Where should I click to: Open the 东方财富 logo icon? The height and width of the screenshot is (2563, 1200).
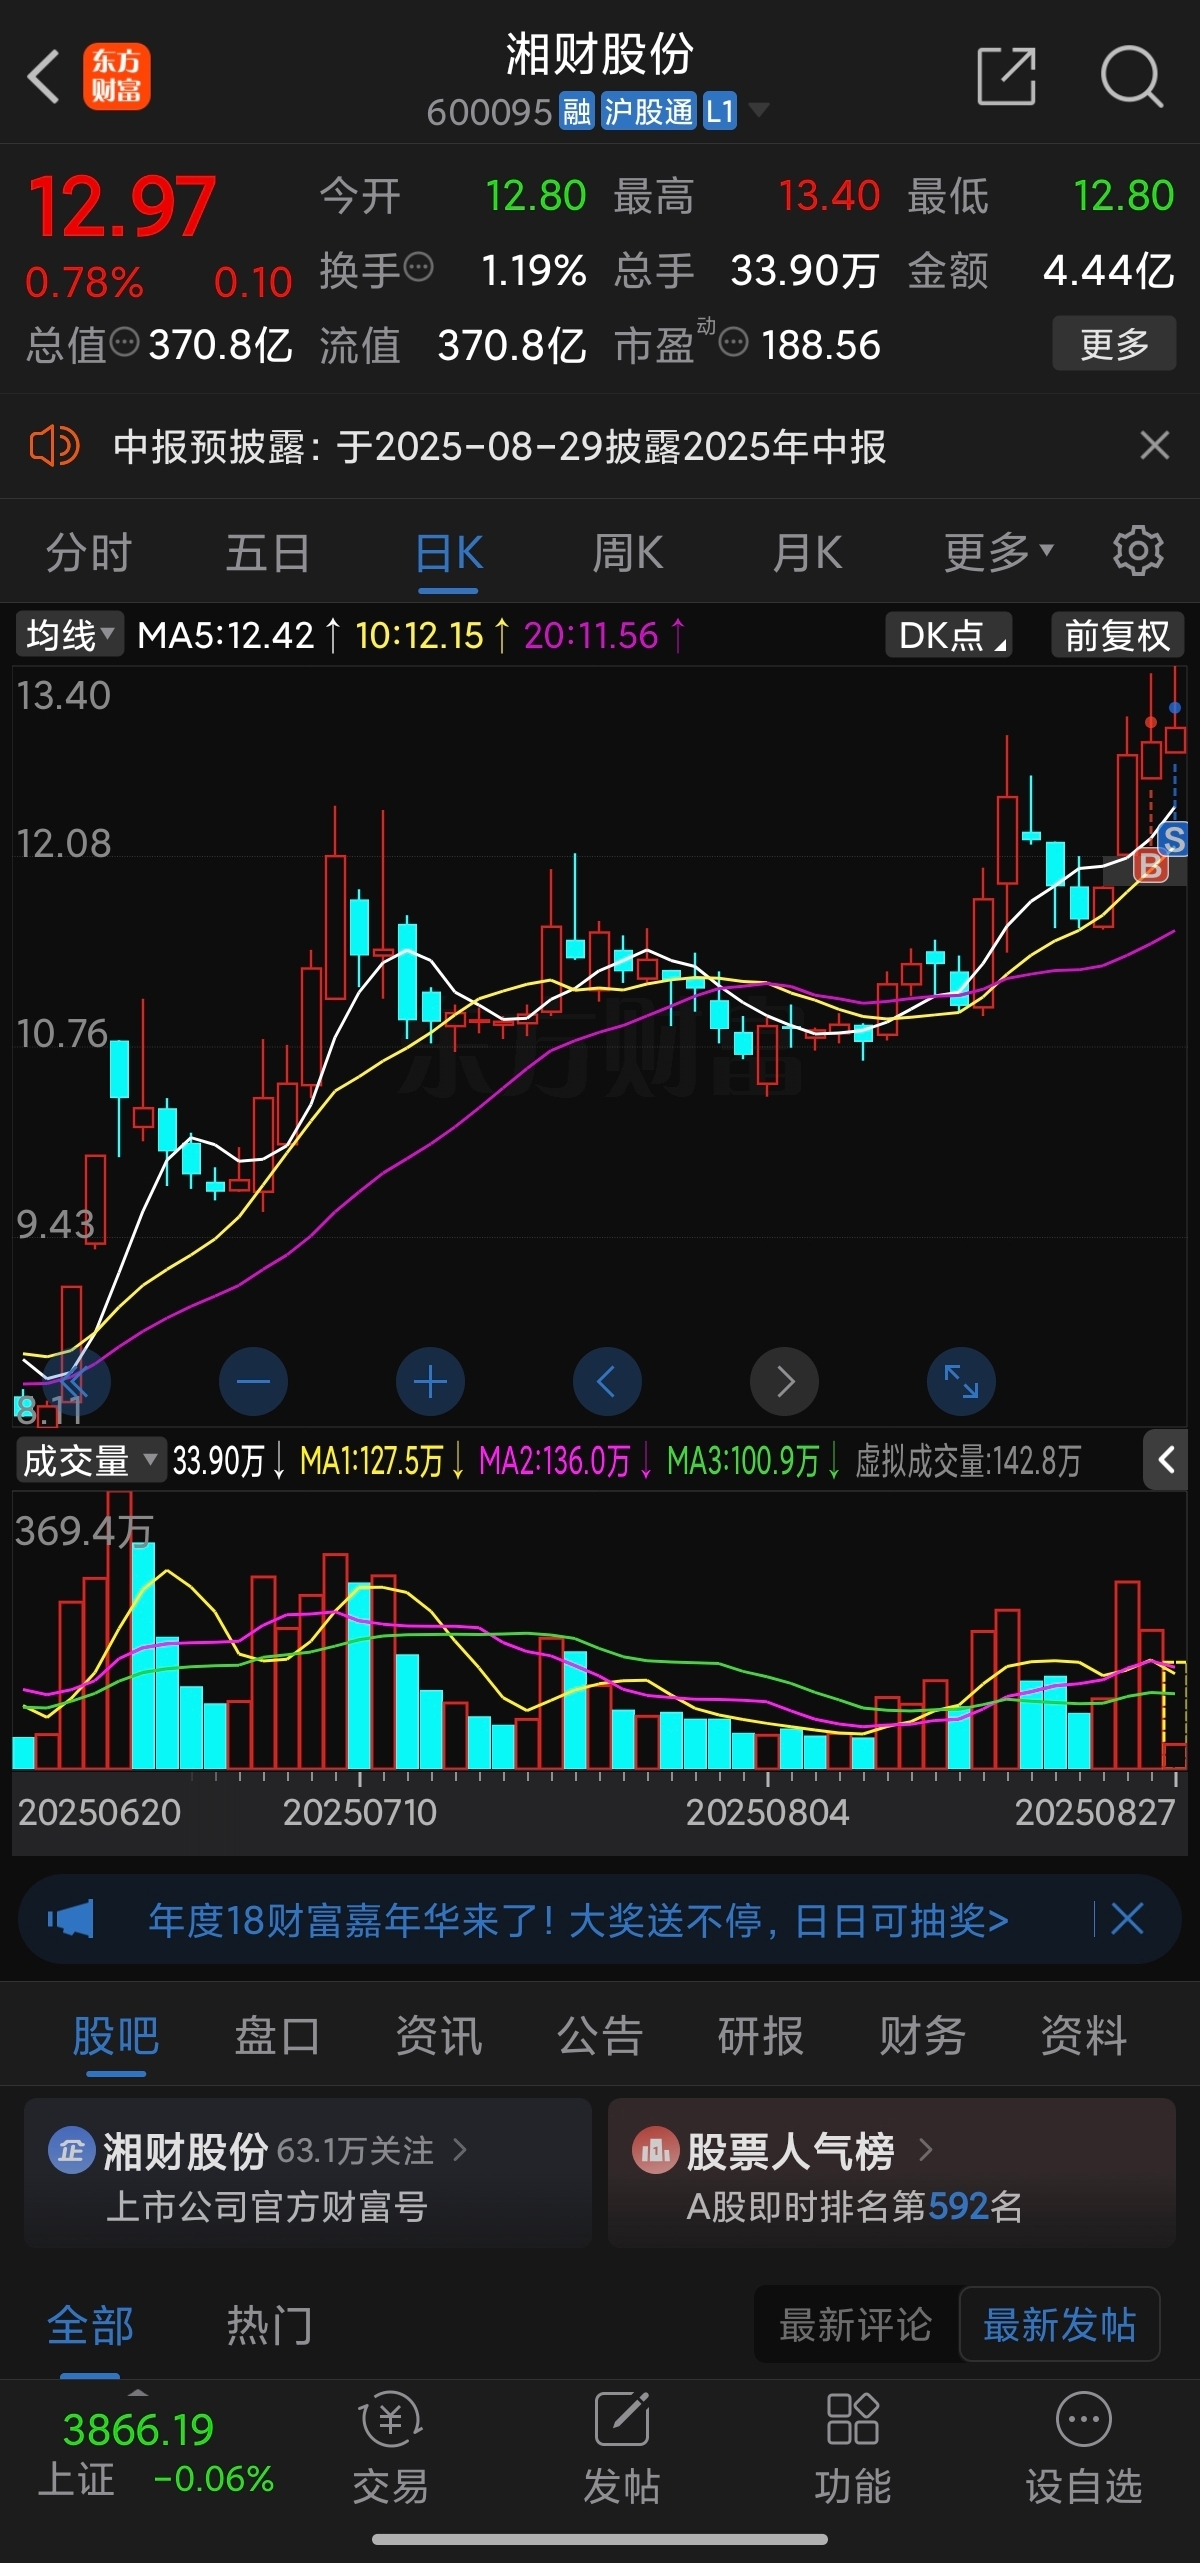(x=116, y=76)
